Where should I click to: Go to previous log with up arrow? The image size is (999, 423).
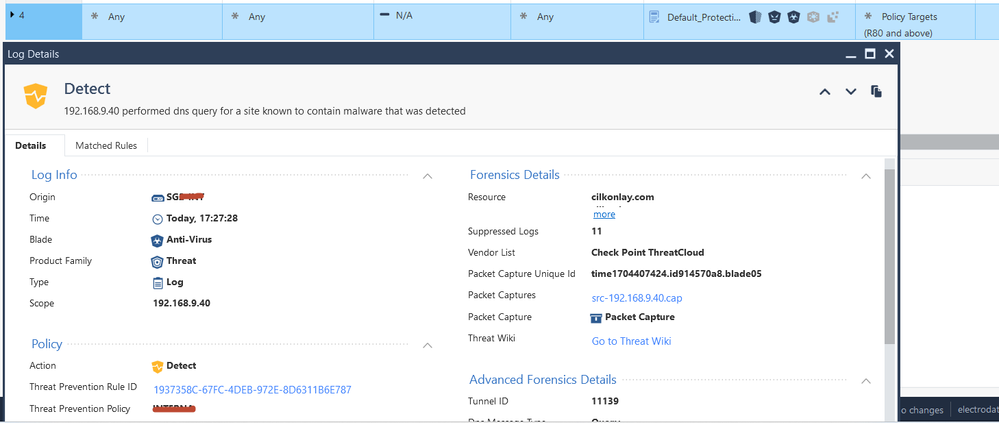[x=825, y=92]
